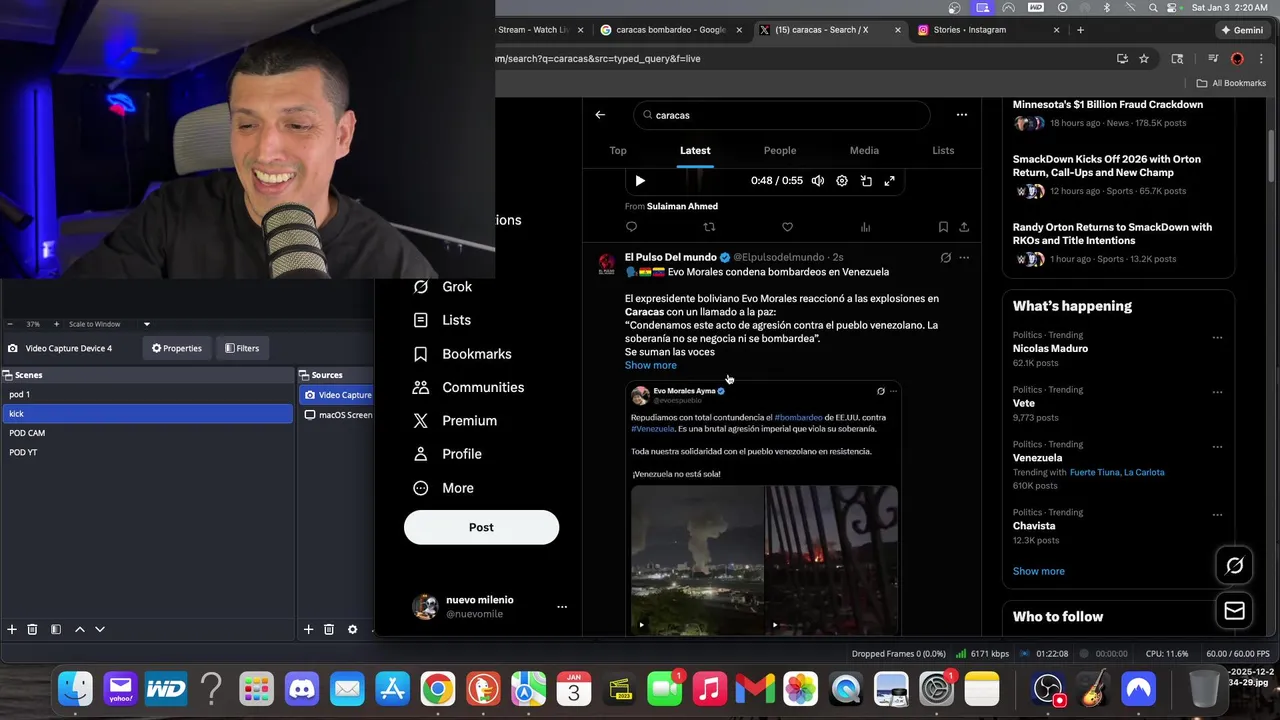
Task: Open Discord from the Dock
Action: coord(302,688)
